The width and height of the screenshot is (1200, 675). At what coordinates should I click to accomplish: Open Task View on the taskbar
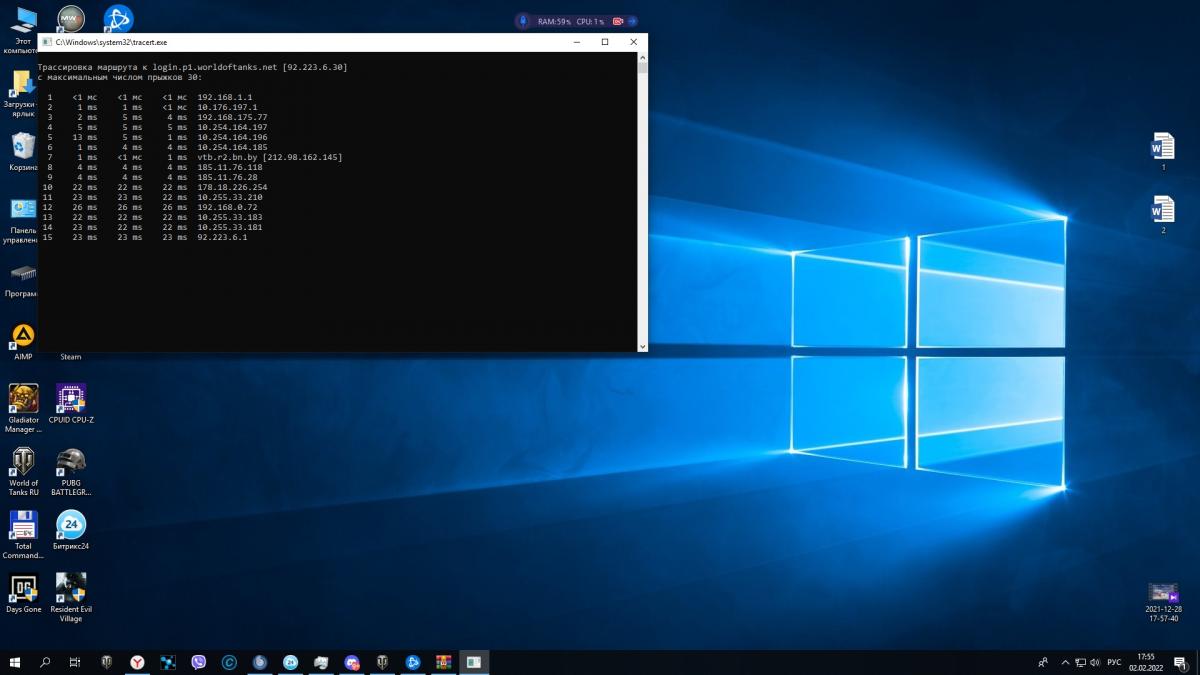tap(75, 662)
